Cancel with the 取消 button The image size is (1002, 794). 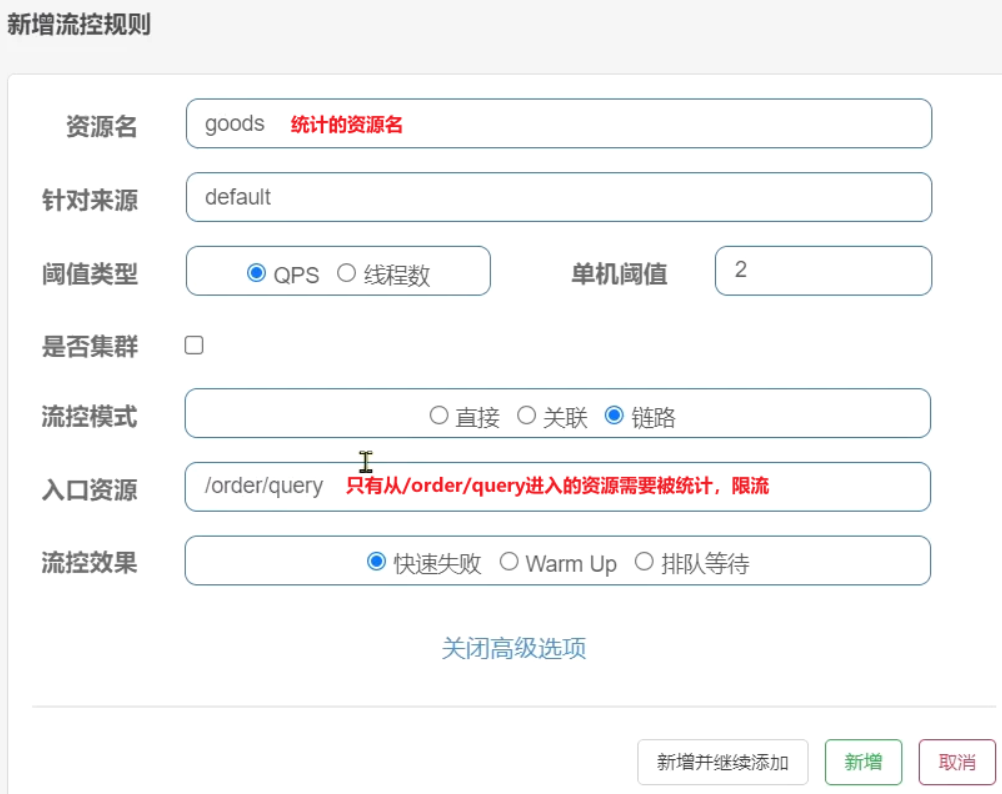[x=957, y=762]
